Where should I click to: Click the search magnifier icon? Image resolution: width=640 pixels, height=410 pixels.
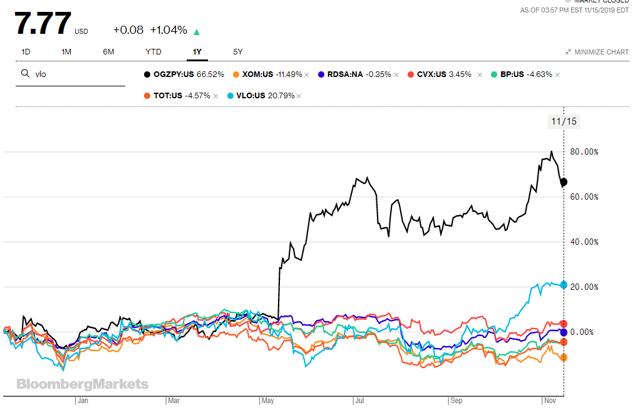pyautogui.click(x=23, y=74)
